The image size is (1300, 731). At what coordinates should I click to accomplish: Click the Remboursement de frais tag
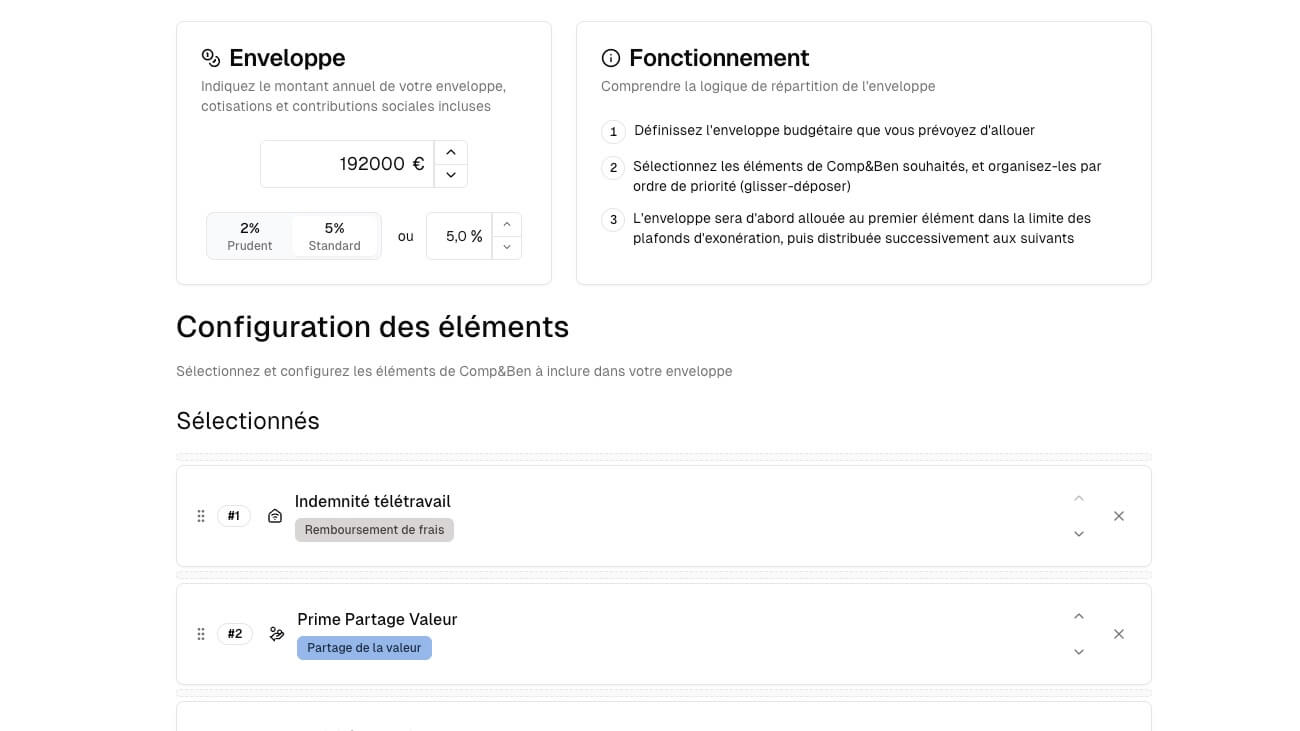click(374, 529)
